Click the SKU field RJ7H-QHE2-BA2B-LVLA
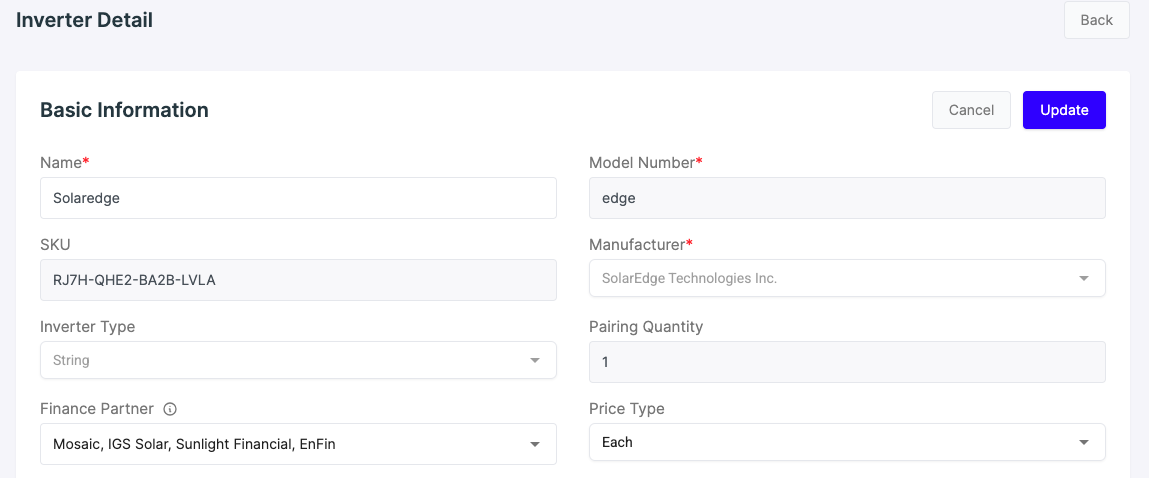The image size is (1149, 478). click(298, 279)
